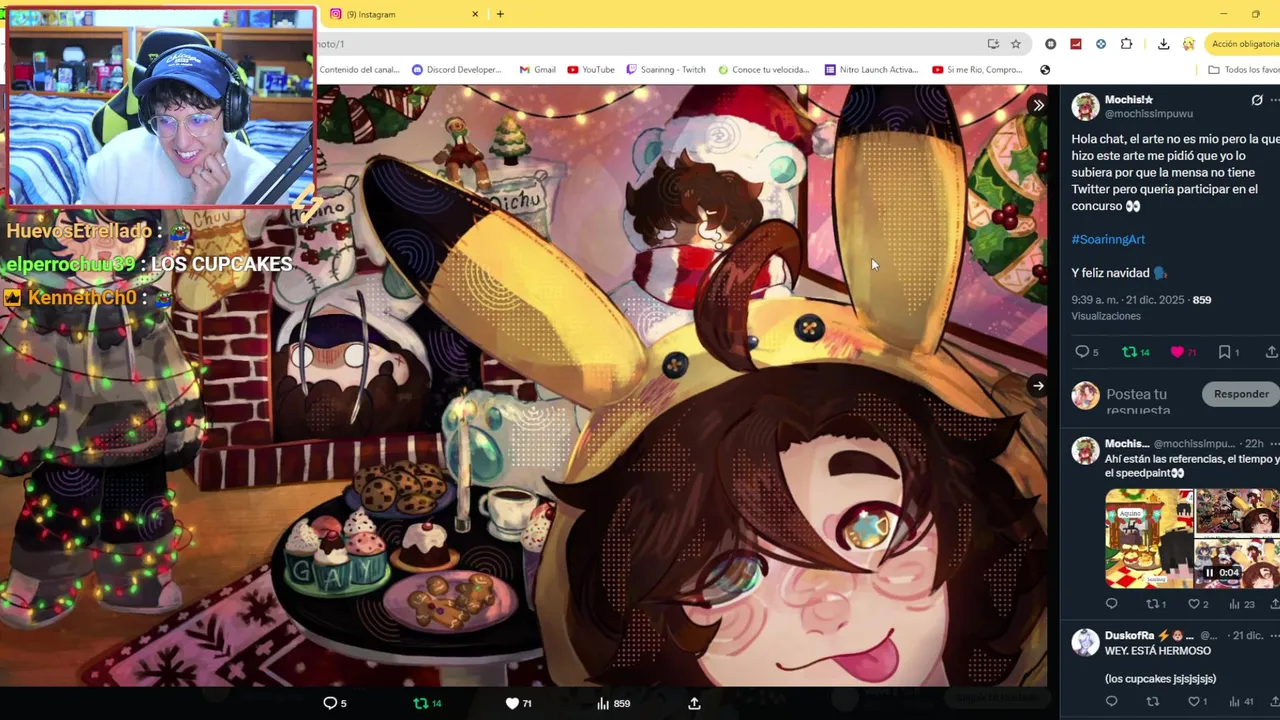View analytics showing 41 on DuskofRa comment
Image resolution: width=1280 pixels, height=720 pixels.
[1242, 702]
